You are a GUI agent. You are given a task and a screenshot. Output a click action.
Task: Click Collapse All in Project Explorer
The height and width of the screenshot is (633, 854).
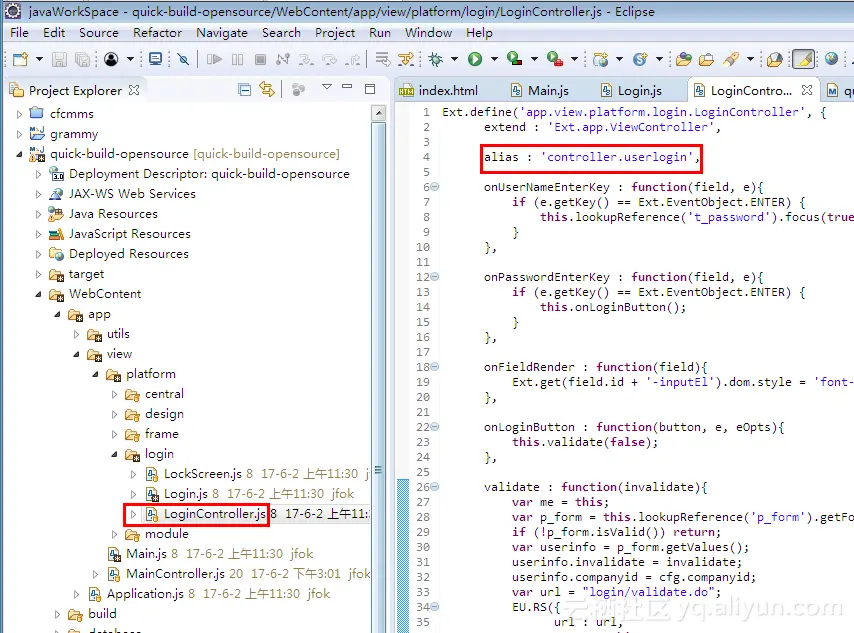click(245, 90)
